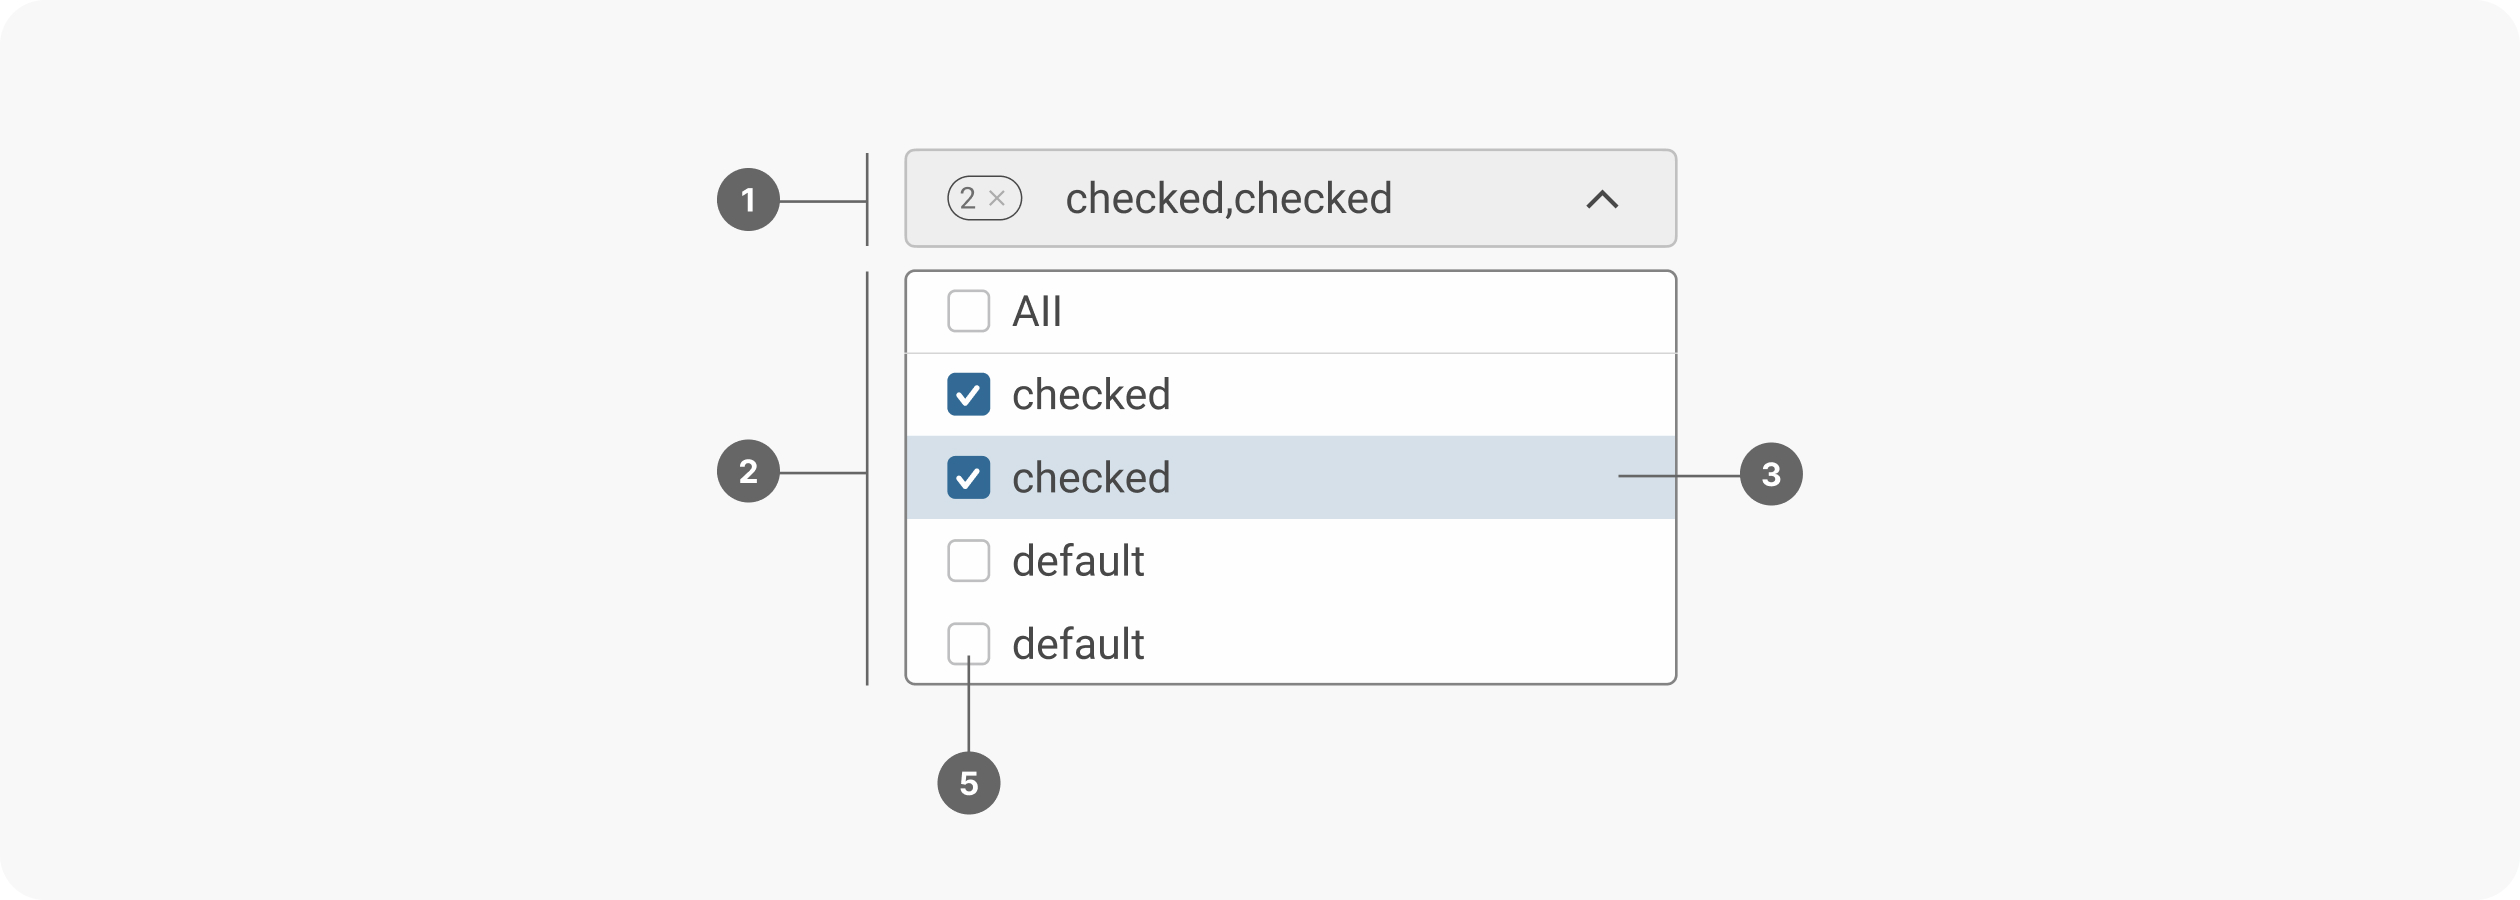Click the non-highlighted "checked" option label
2520x900 pixels.
click(x=1091, y=395)
